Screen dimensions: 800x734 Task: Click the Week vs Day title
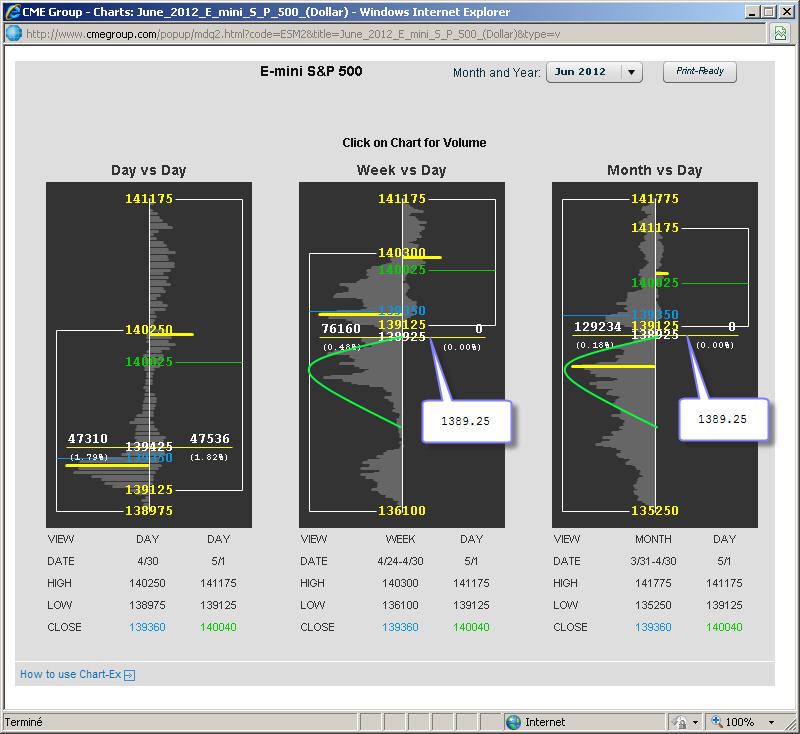pos(402,170)
